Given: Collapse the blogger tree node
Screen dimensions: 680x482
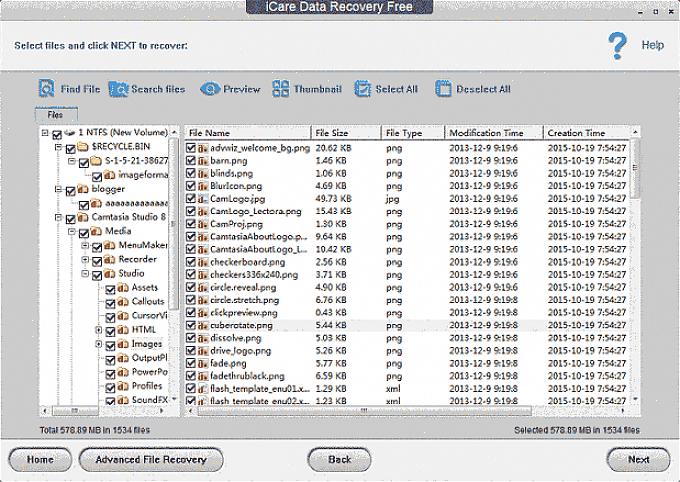Looking at the screenshot, I should [x=58, y=189].
